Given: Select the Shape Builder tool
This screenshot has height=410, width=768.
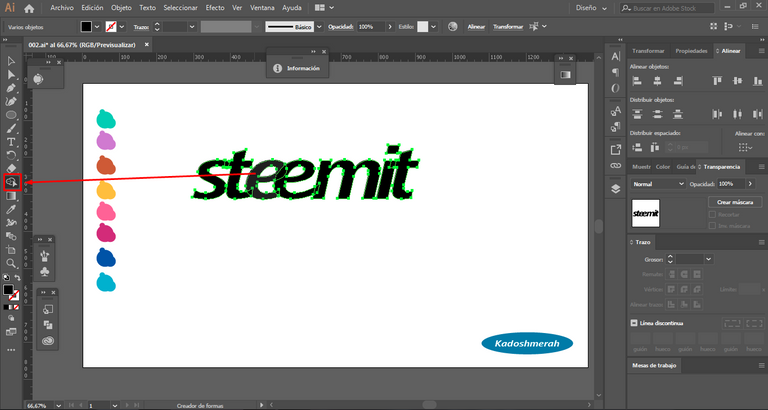Looking at the screenshot, I should pos(11,182).
